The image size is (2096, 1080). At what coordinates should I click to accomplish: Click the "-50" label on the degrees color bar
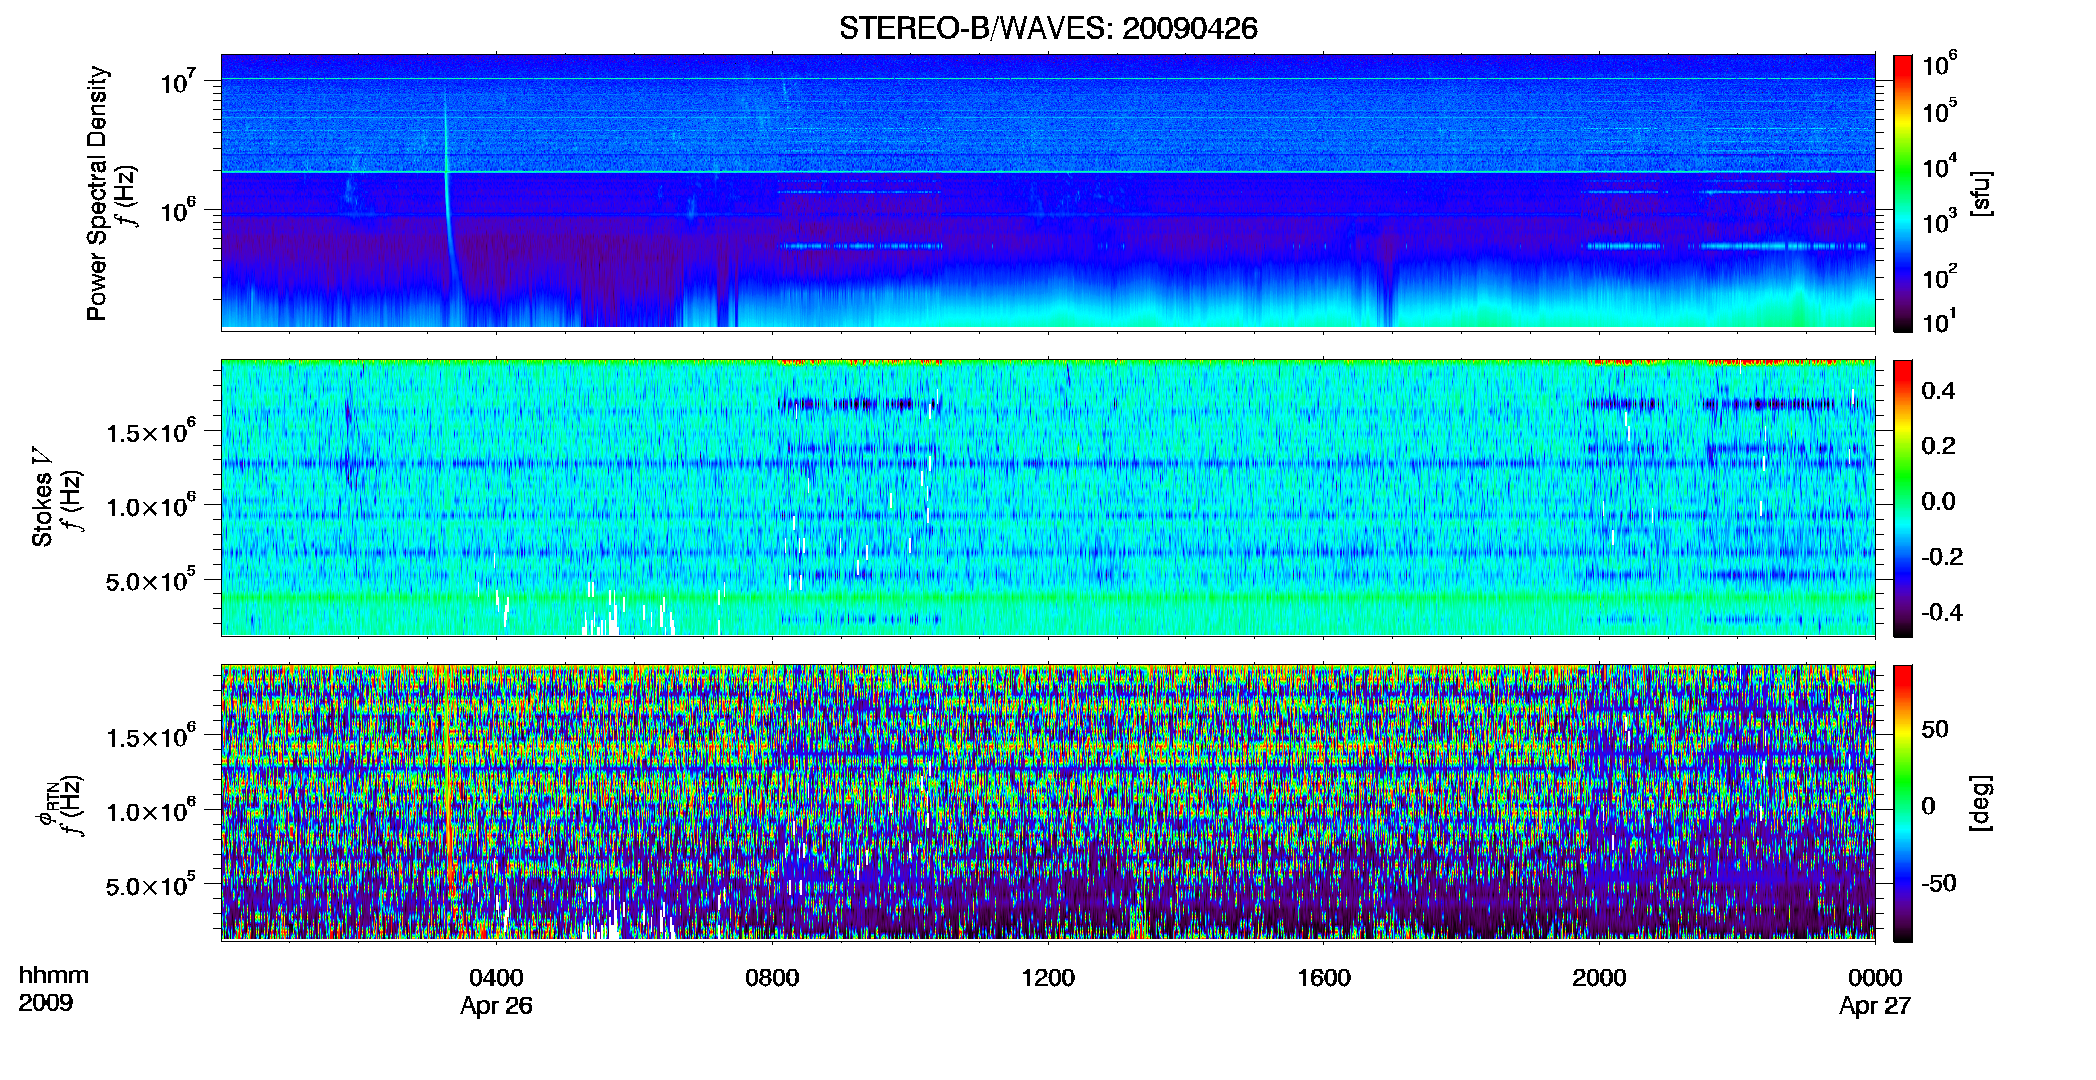1939,883
